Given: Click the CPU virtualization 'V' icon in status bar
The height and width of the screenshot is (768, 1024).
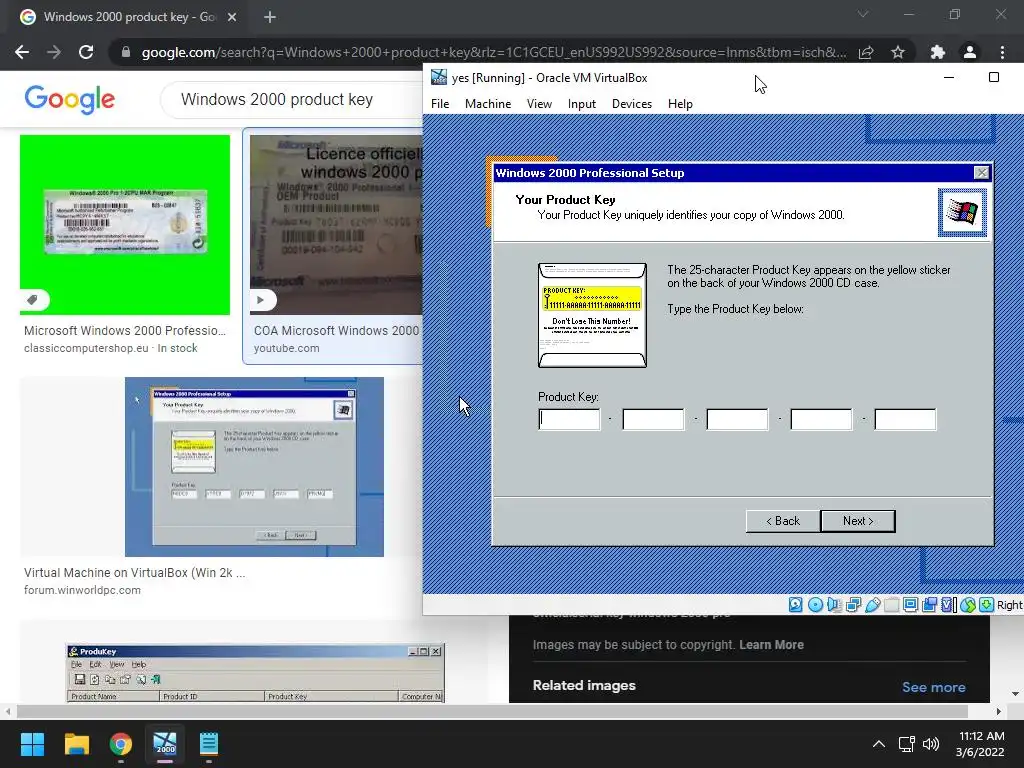Looking at the screenshot, I should tap(948, 605).
